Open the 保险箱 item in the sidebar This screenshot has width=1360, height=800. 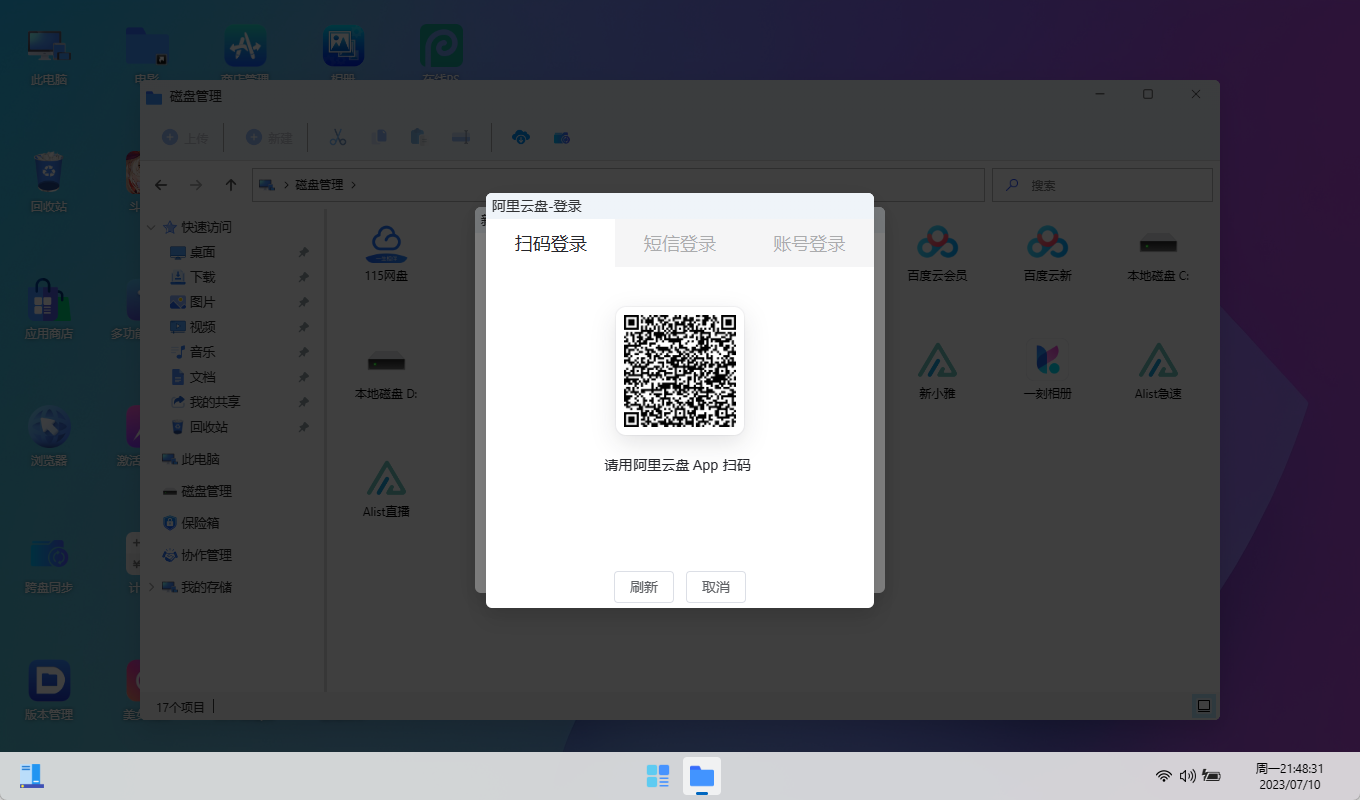[x=201, y=522]
